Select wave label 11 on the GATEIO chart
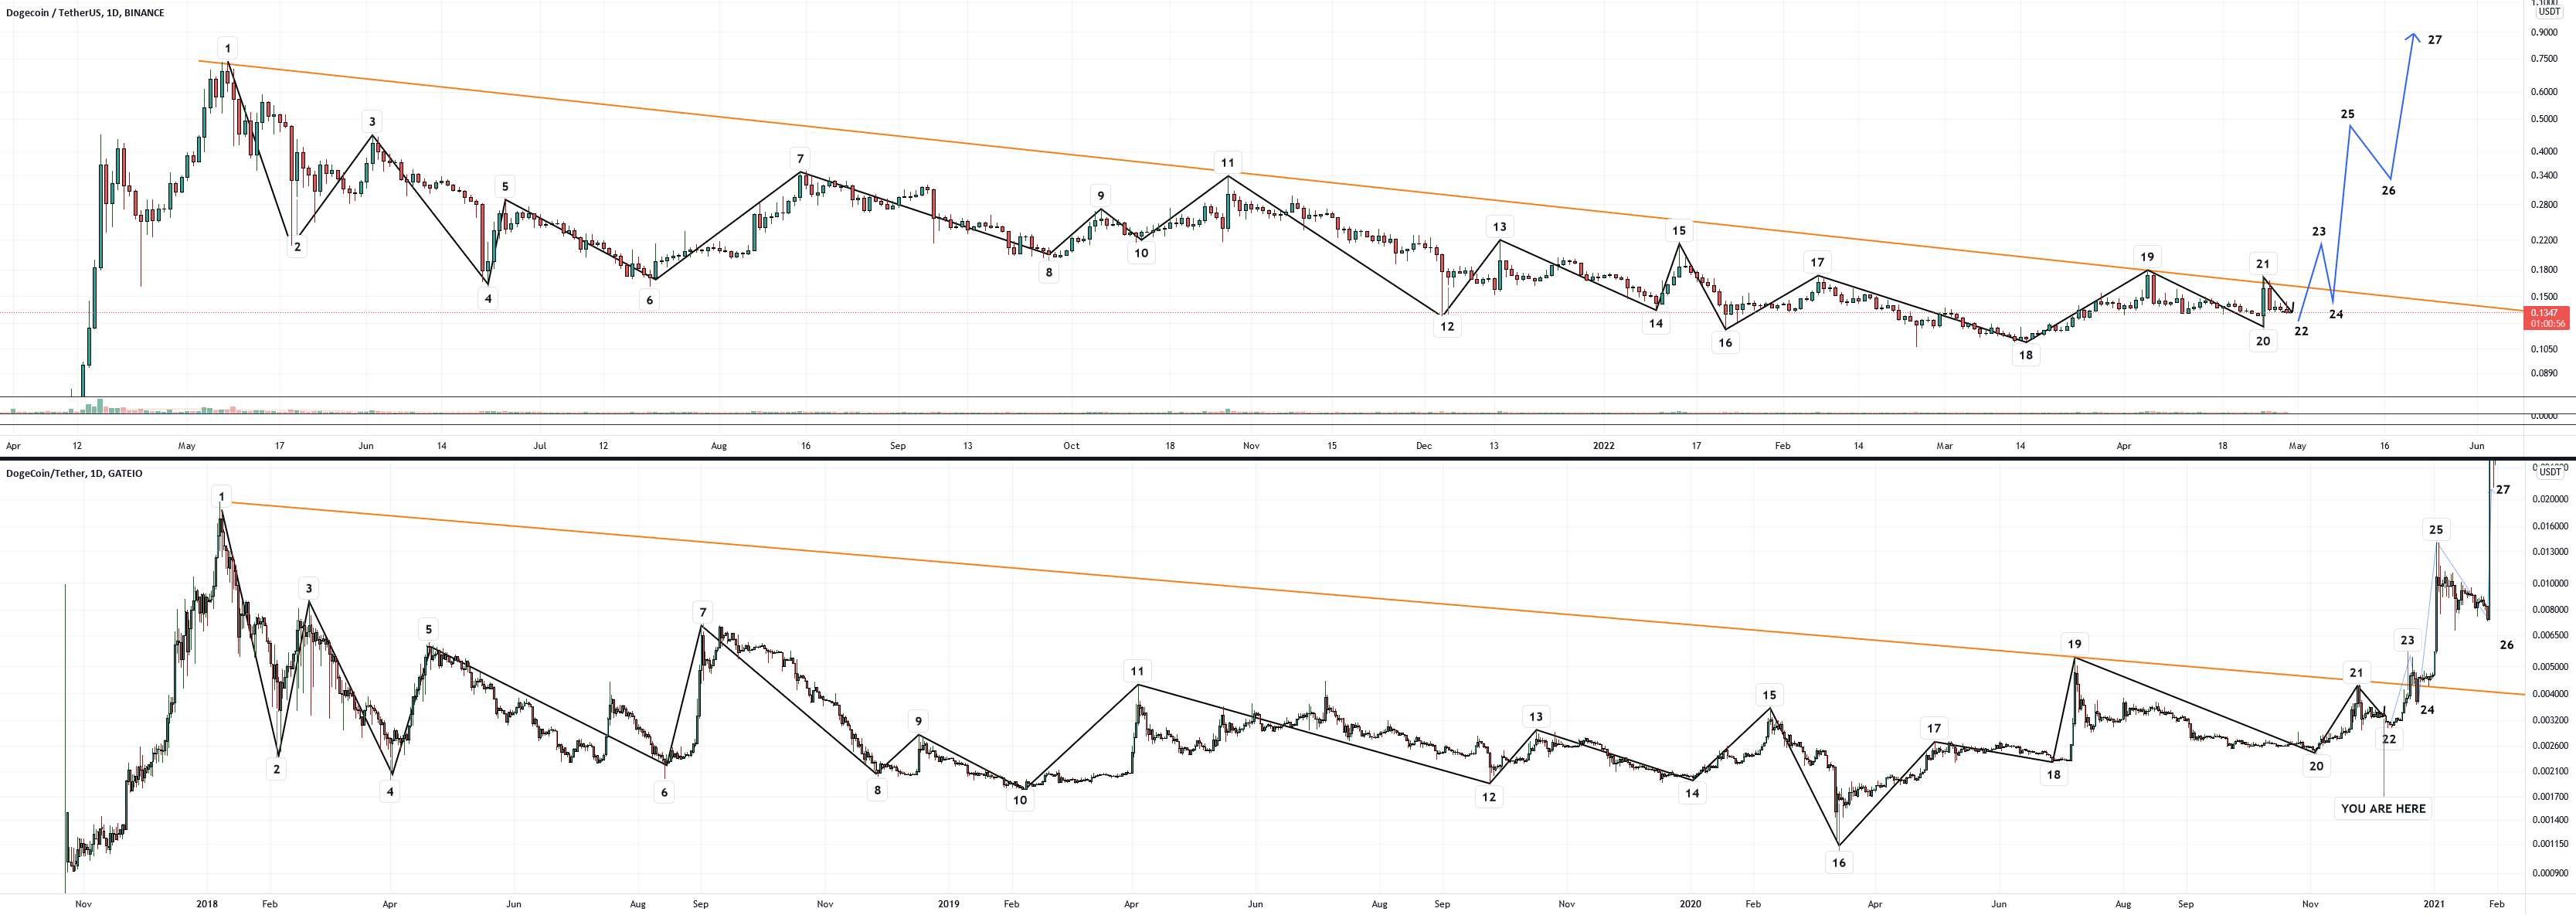Image resolution: width=2576 pixels, height=915 pixels. coord(1137,671)
